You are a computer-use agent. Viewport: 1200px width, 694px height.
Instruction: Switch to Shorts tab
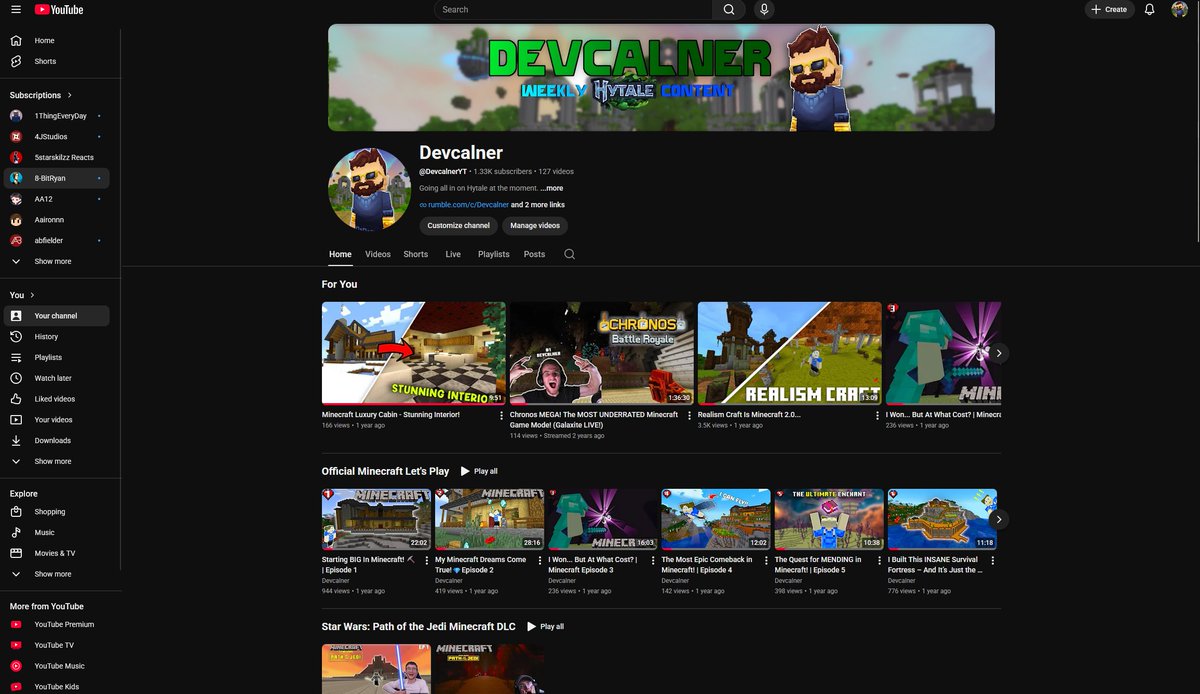(x=416, y=254)
